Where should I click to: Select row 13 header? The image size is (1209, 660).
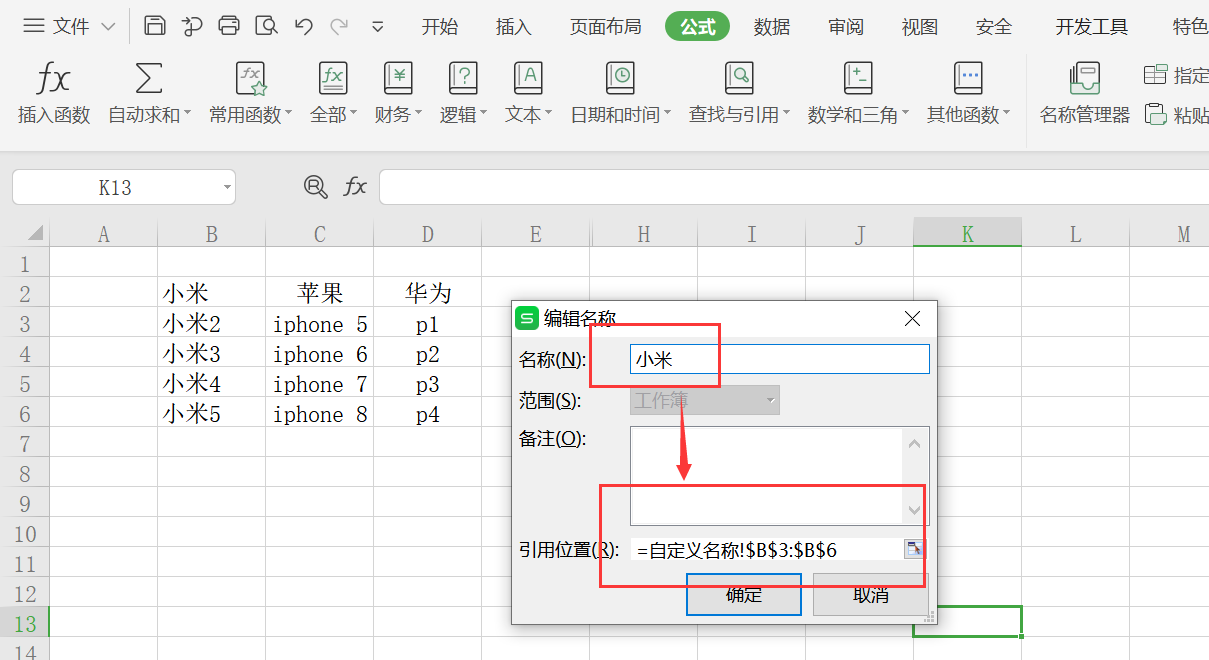tap(25, 623)
